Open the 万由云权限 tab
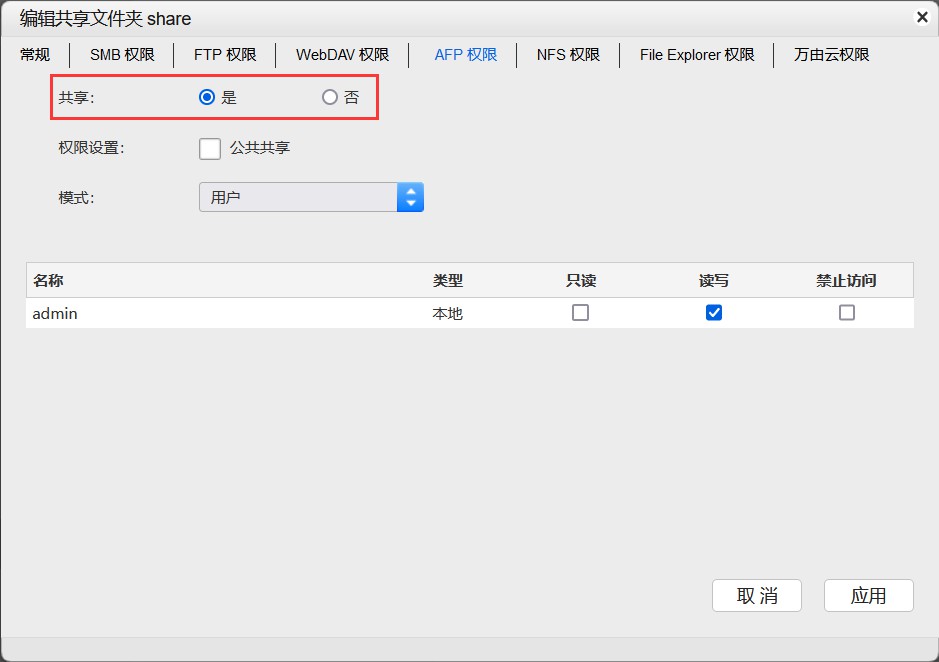 click(x=831, y=55)
